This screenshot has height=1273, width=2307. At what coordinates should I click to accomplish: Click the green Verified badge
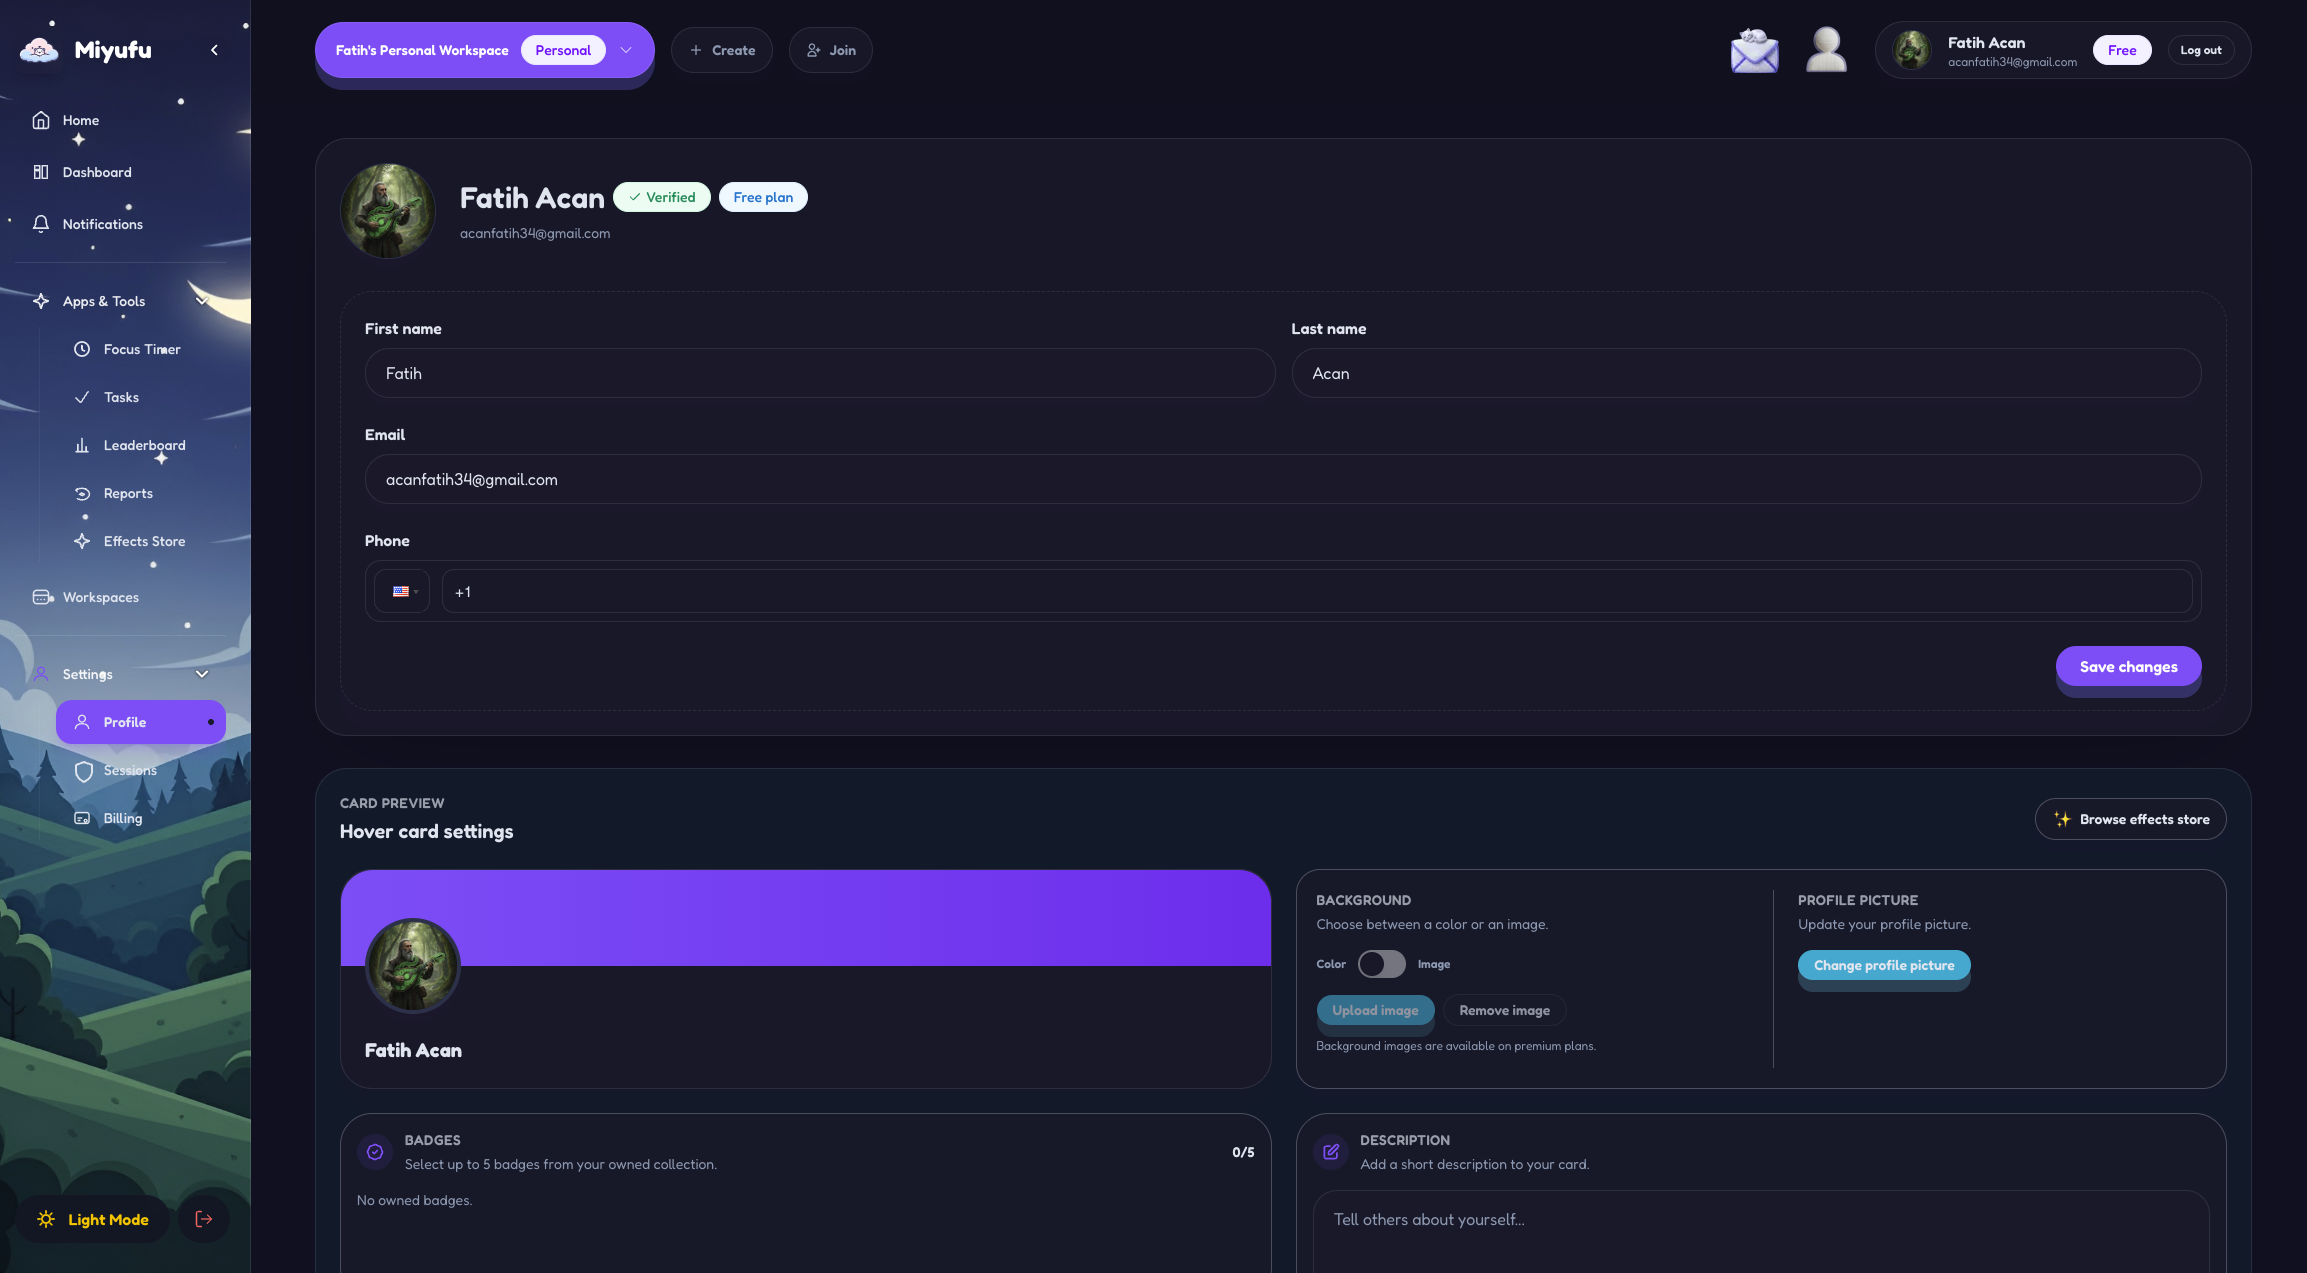click(x=662, y=197)
